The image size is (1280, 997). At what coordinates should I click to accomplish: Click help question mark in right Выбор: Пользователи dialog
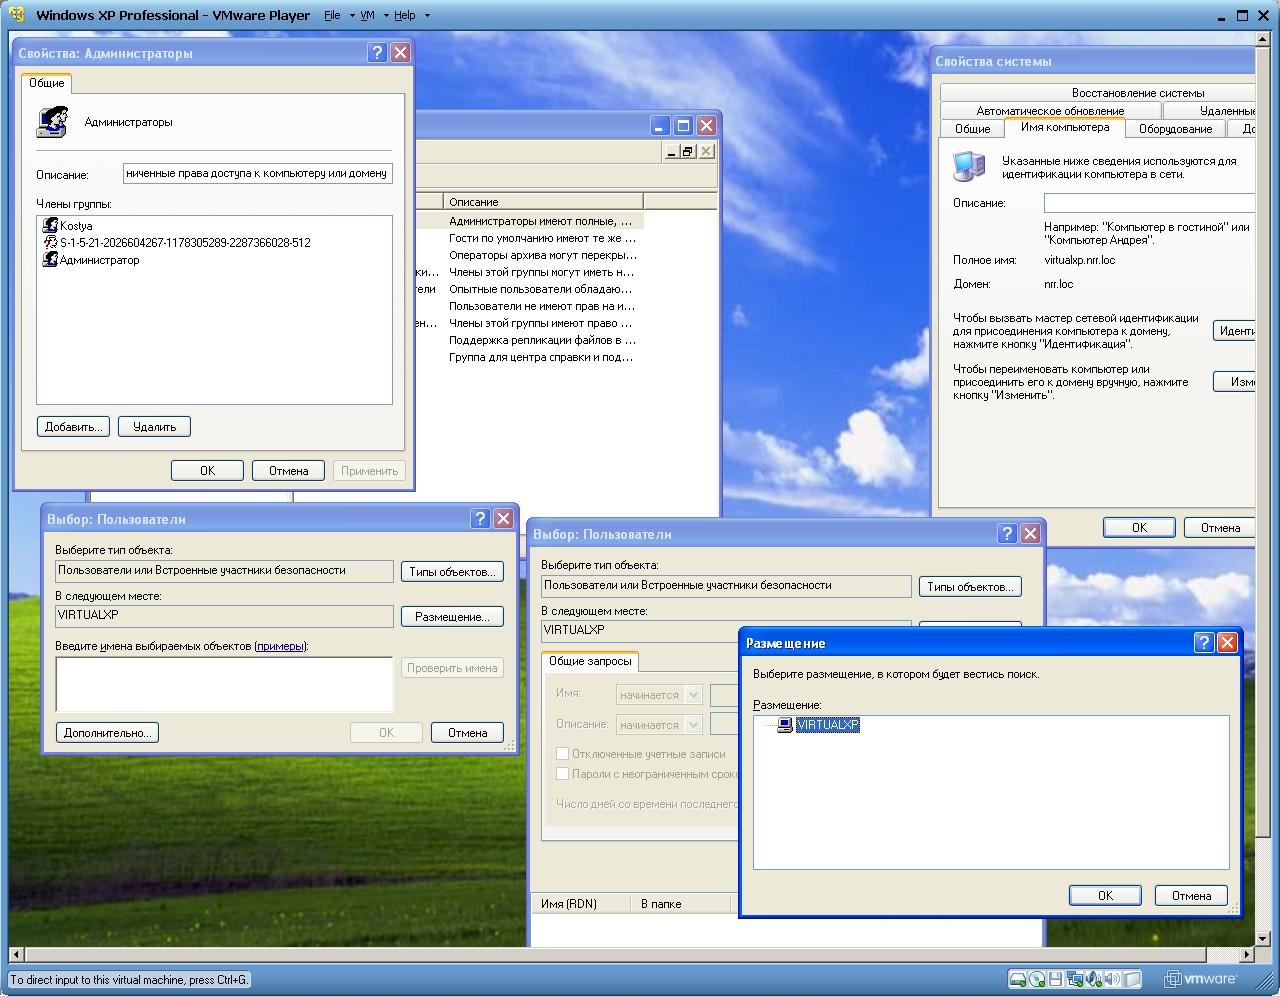click(x=1007, y=533)
